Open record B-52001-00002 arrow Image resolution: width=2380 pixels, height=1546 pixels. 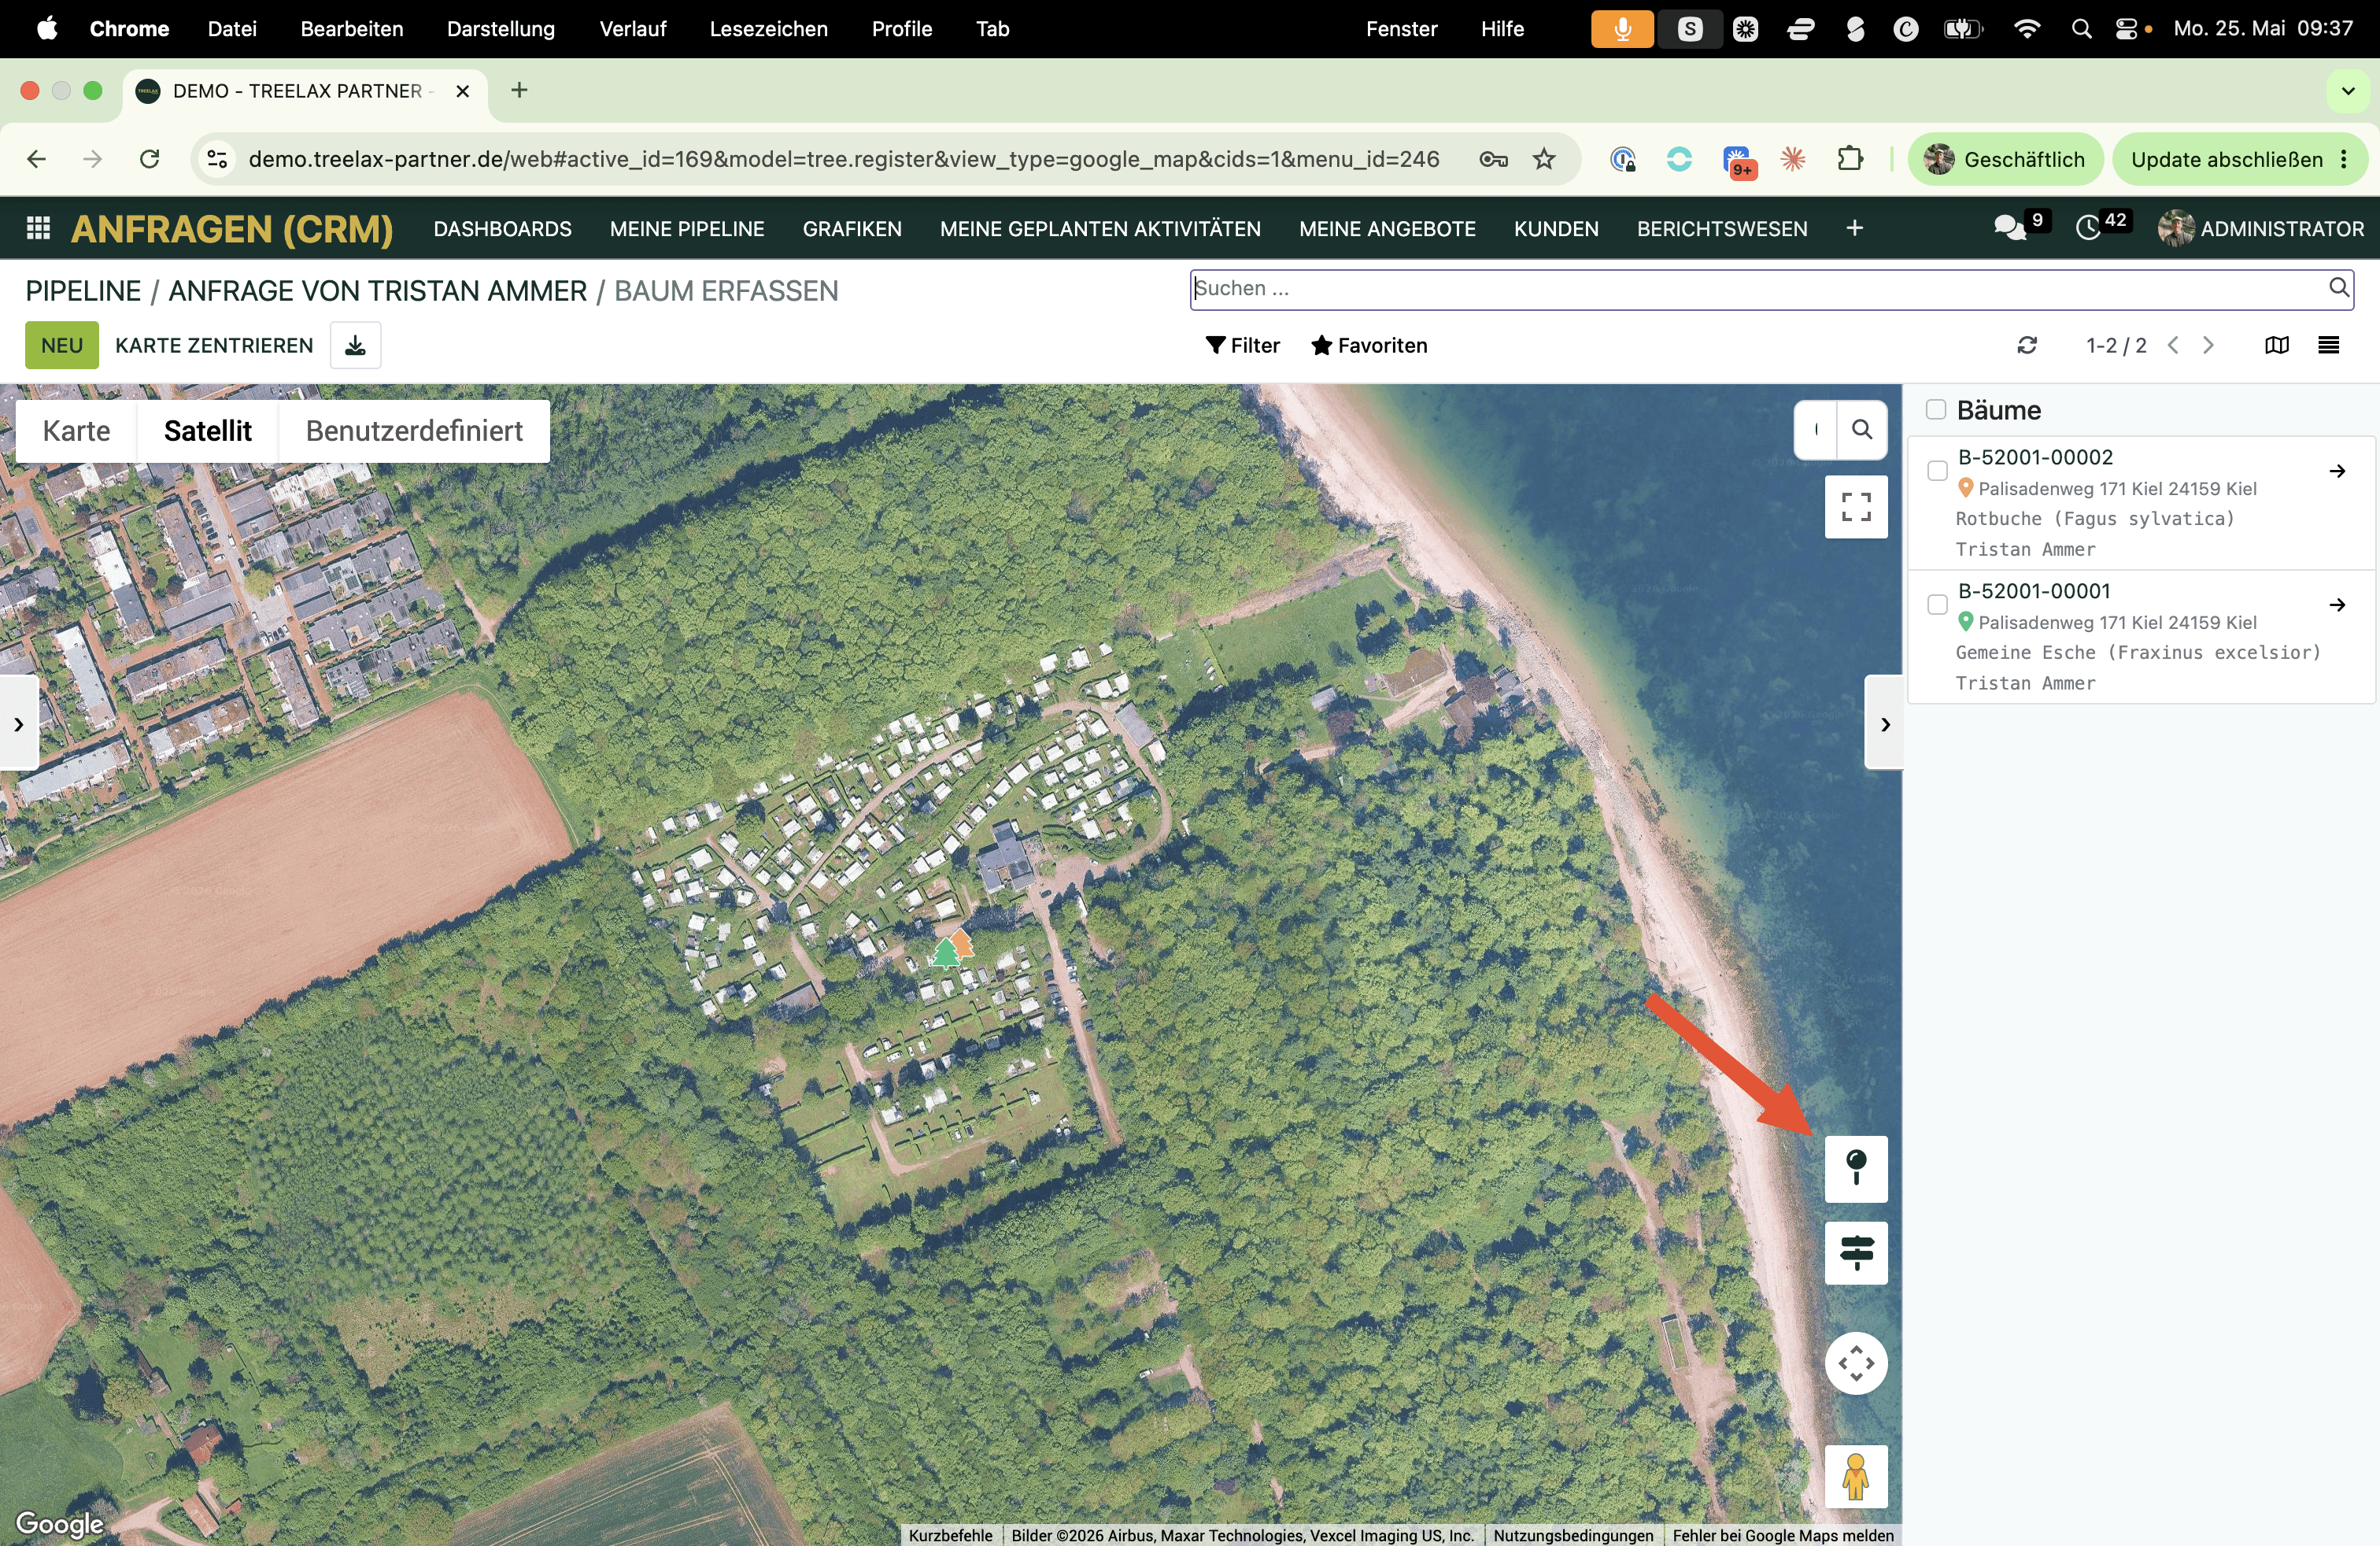click(2337, 471)
